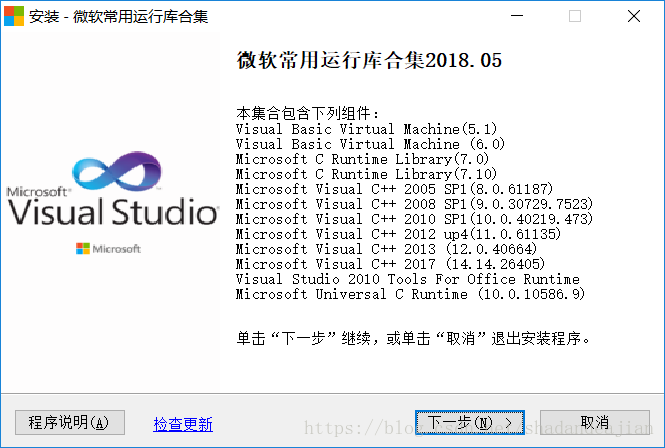
Task: Close the installer window
Action: (634, 16)
